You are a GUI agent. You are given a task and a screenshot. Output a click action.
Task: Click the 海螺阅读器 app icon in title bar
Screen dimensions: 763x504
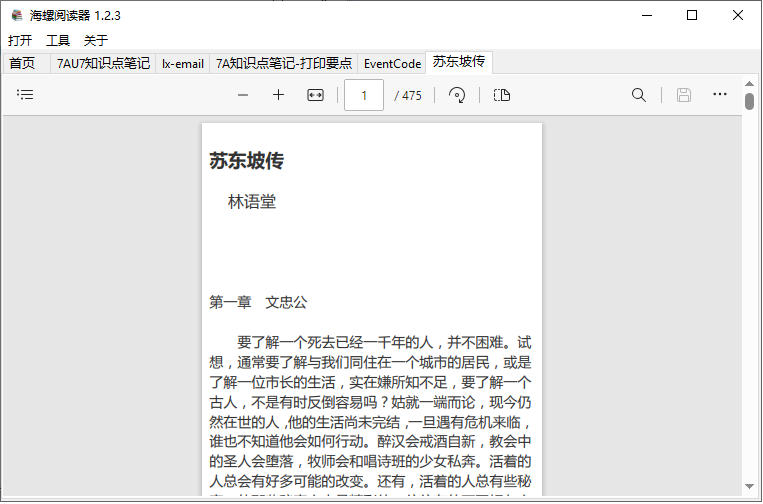click(x=17, y=15)
